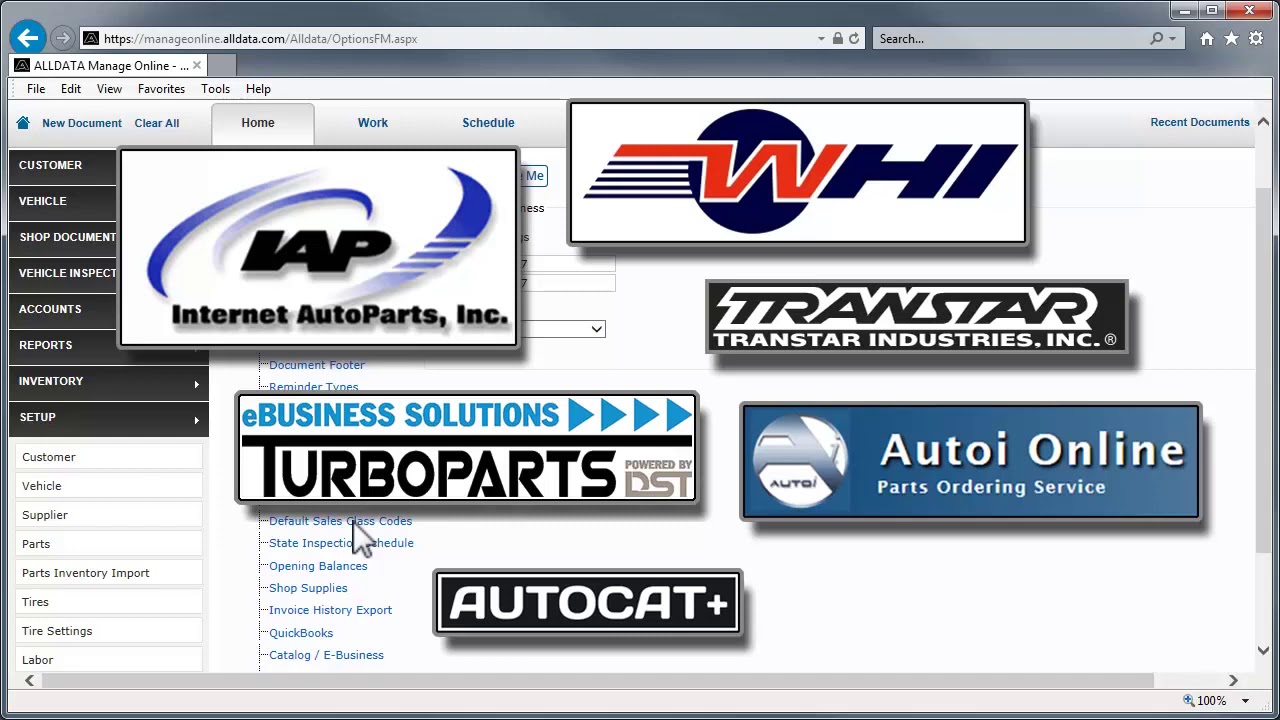Open the Help menu
This screenshot has height=720, width=1280.
tap(258, 89)
